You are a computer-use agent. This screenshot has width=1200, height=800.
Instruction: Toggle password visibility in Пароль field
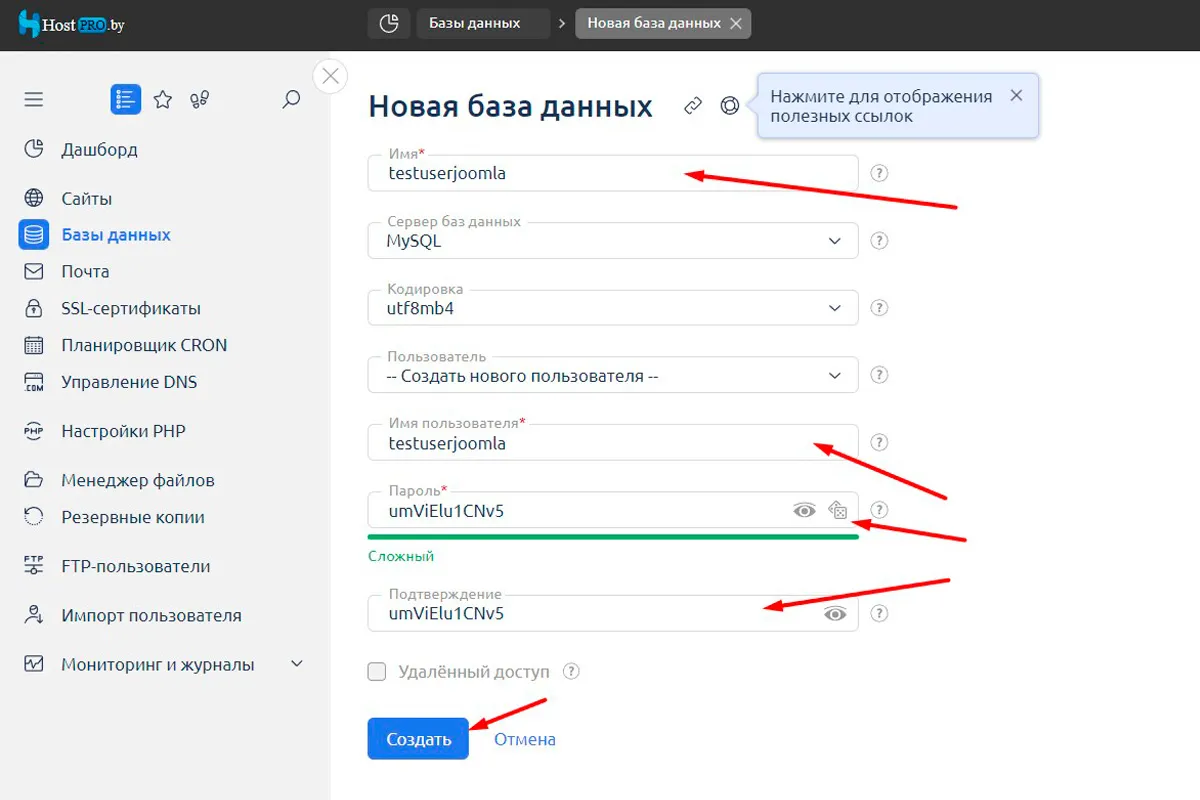[804, 510]
